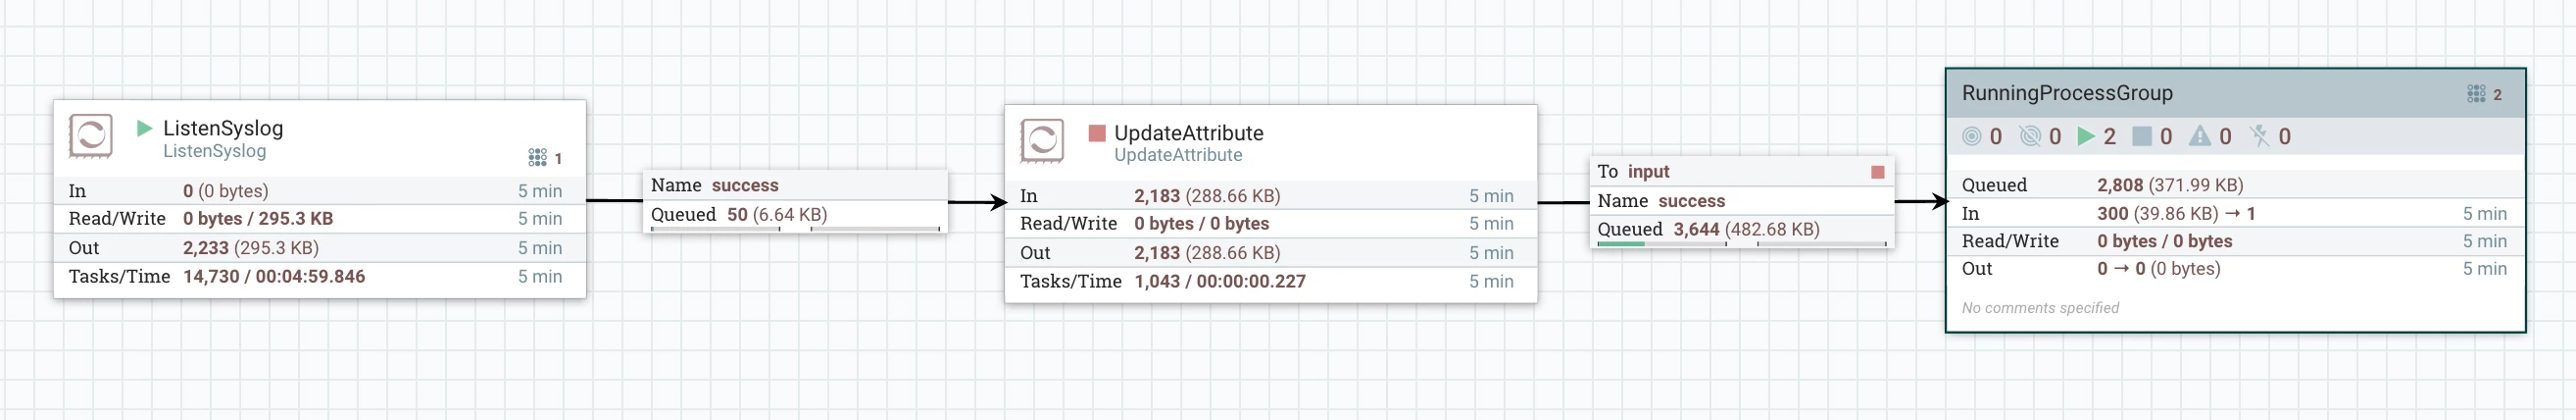Screen dimensions: 2576x420
Task: Click the Tasks/Time row in ListenSyslog
Action: pos(319,277)
